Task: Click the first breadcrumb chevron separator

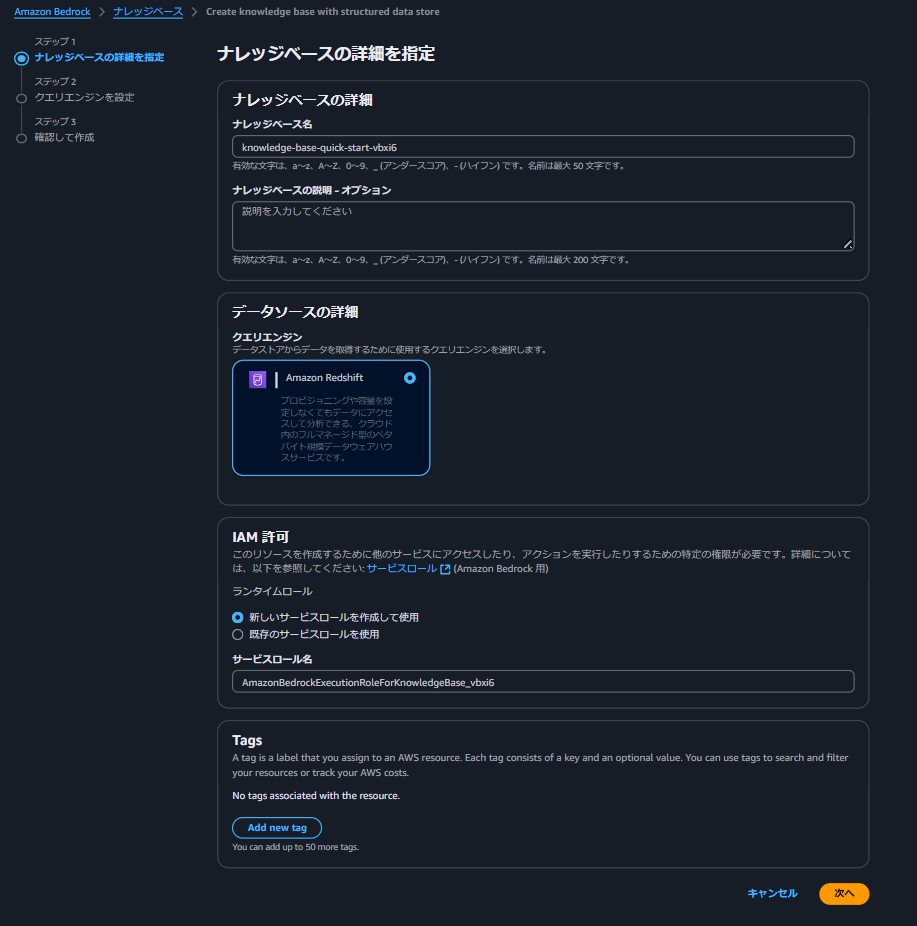Action: [102, 12]
